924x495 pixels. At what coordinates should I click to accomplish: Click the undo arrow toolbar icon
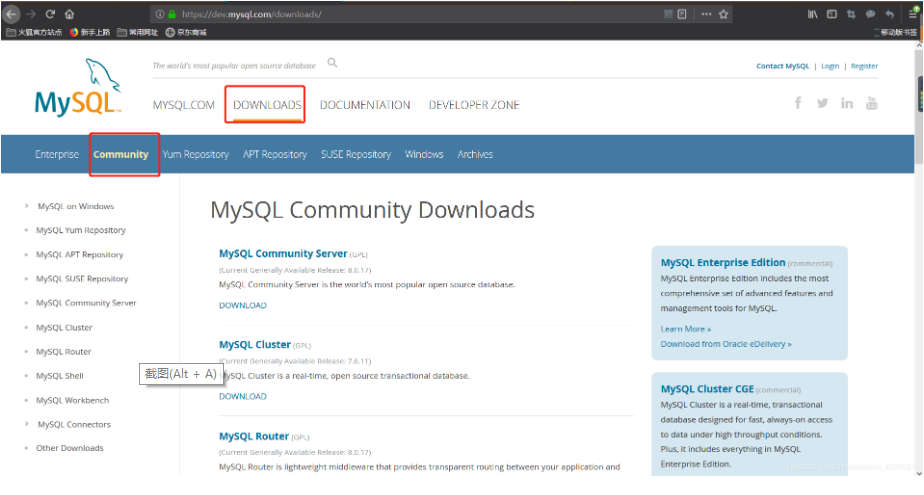pos(890,14)
